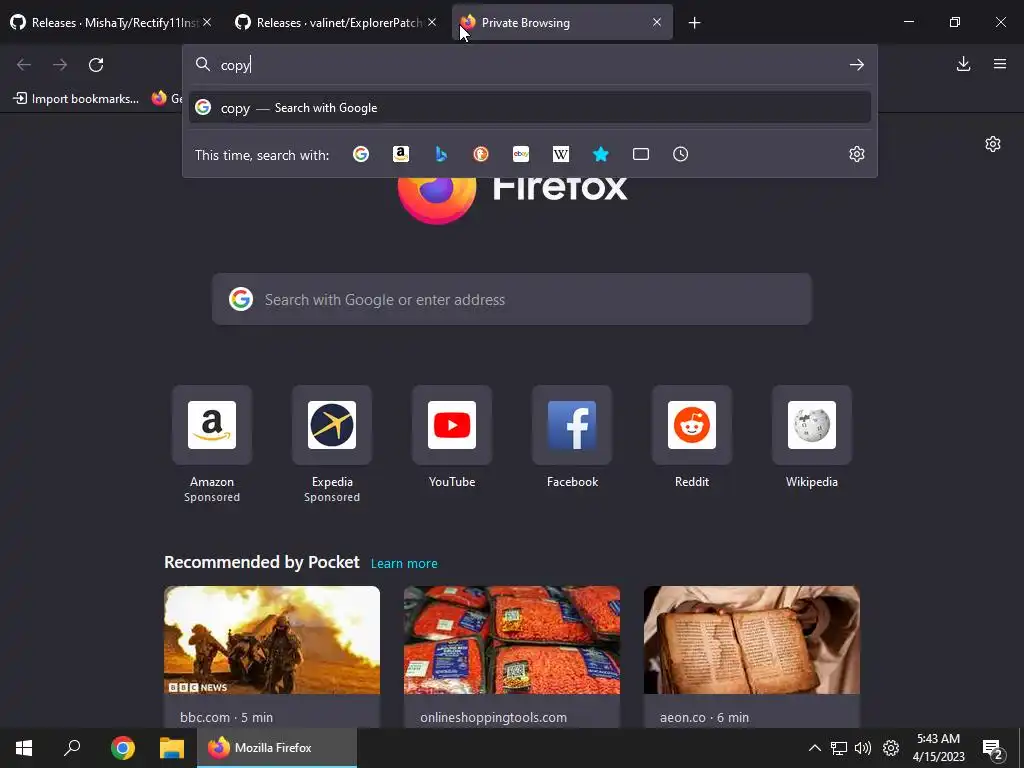Search bookmarks using the star icon
This screenshot has height=768, width=1024.
pos(601,154)
